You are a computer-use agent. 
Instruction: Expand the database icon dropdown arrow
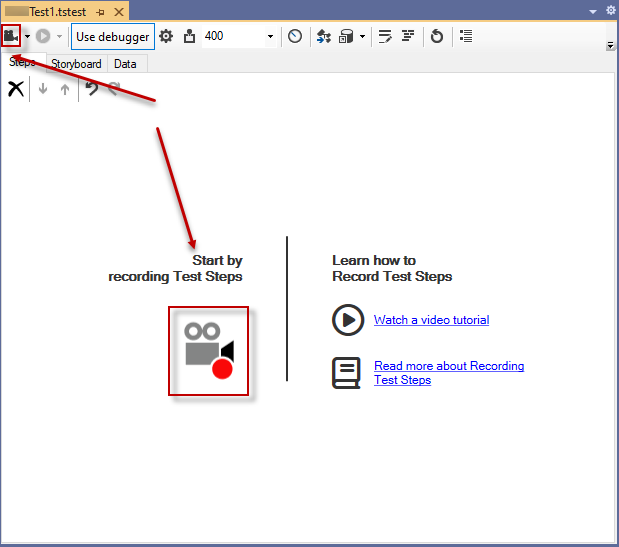pyautogui.click(x=362, y=36)
